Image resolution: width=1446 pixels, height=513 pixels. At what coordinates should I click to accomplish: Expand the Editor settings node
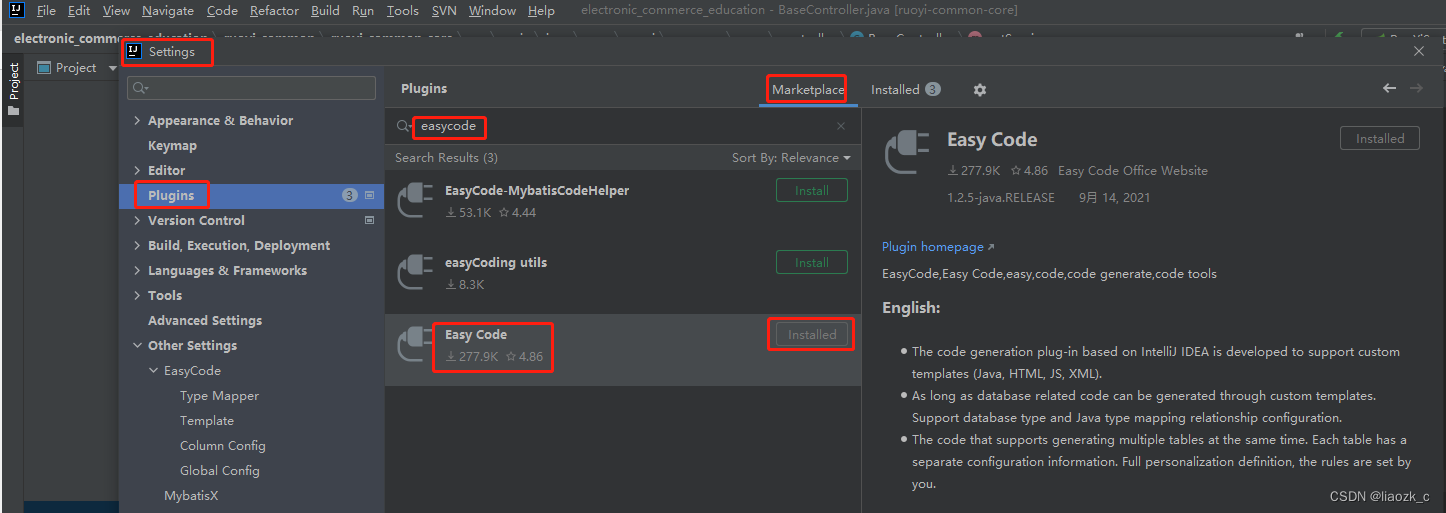click(138, 171)
